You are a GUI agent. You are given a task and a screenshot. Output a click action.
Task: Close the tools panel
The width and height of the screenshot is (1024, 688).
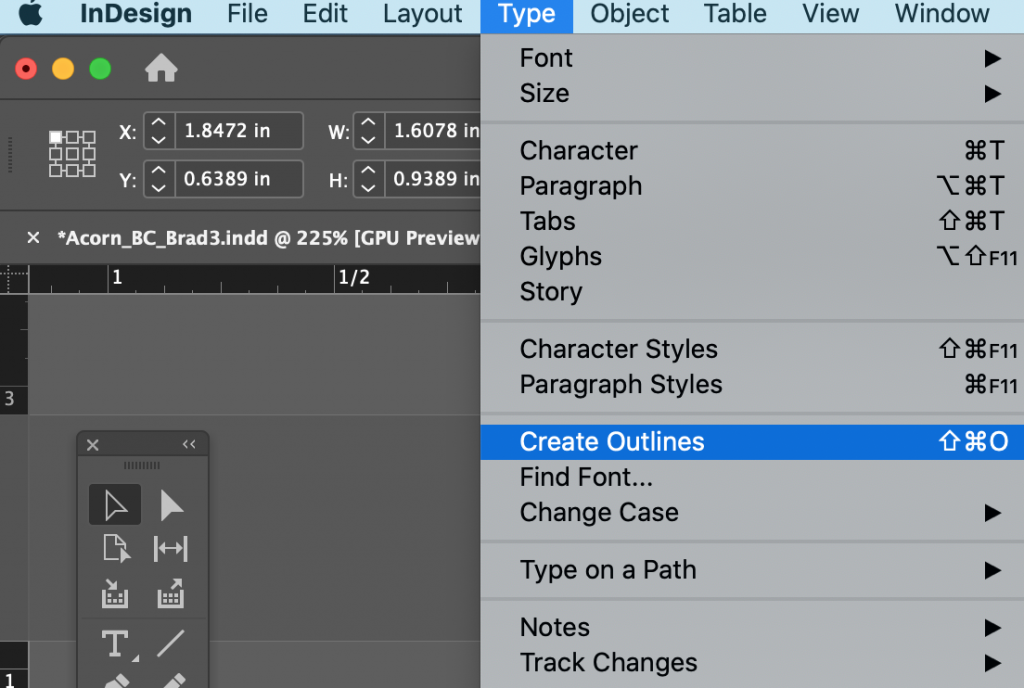click(93, 445)
